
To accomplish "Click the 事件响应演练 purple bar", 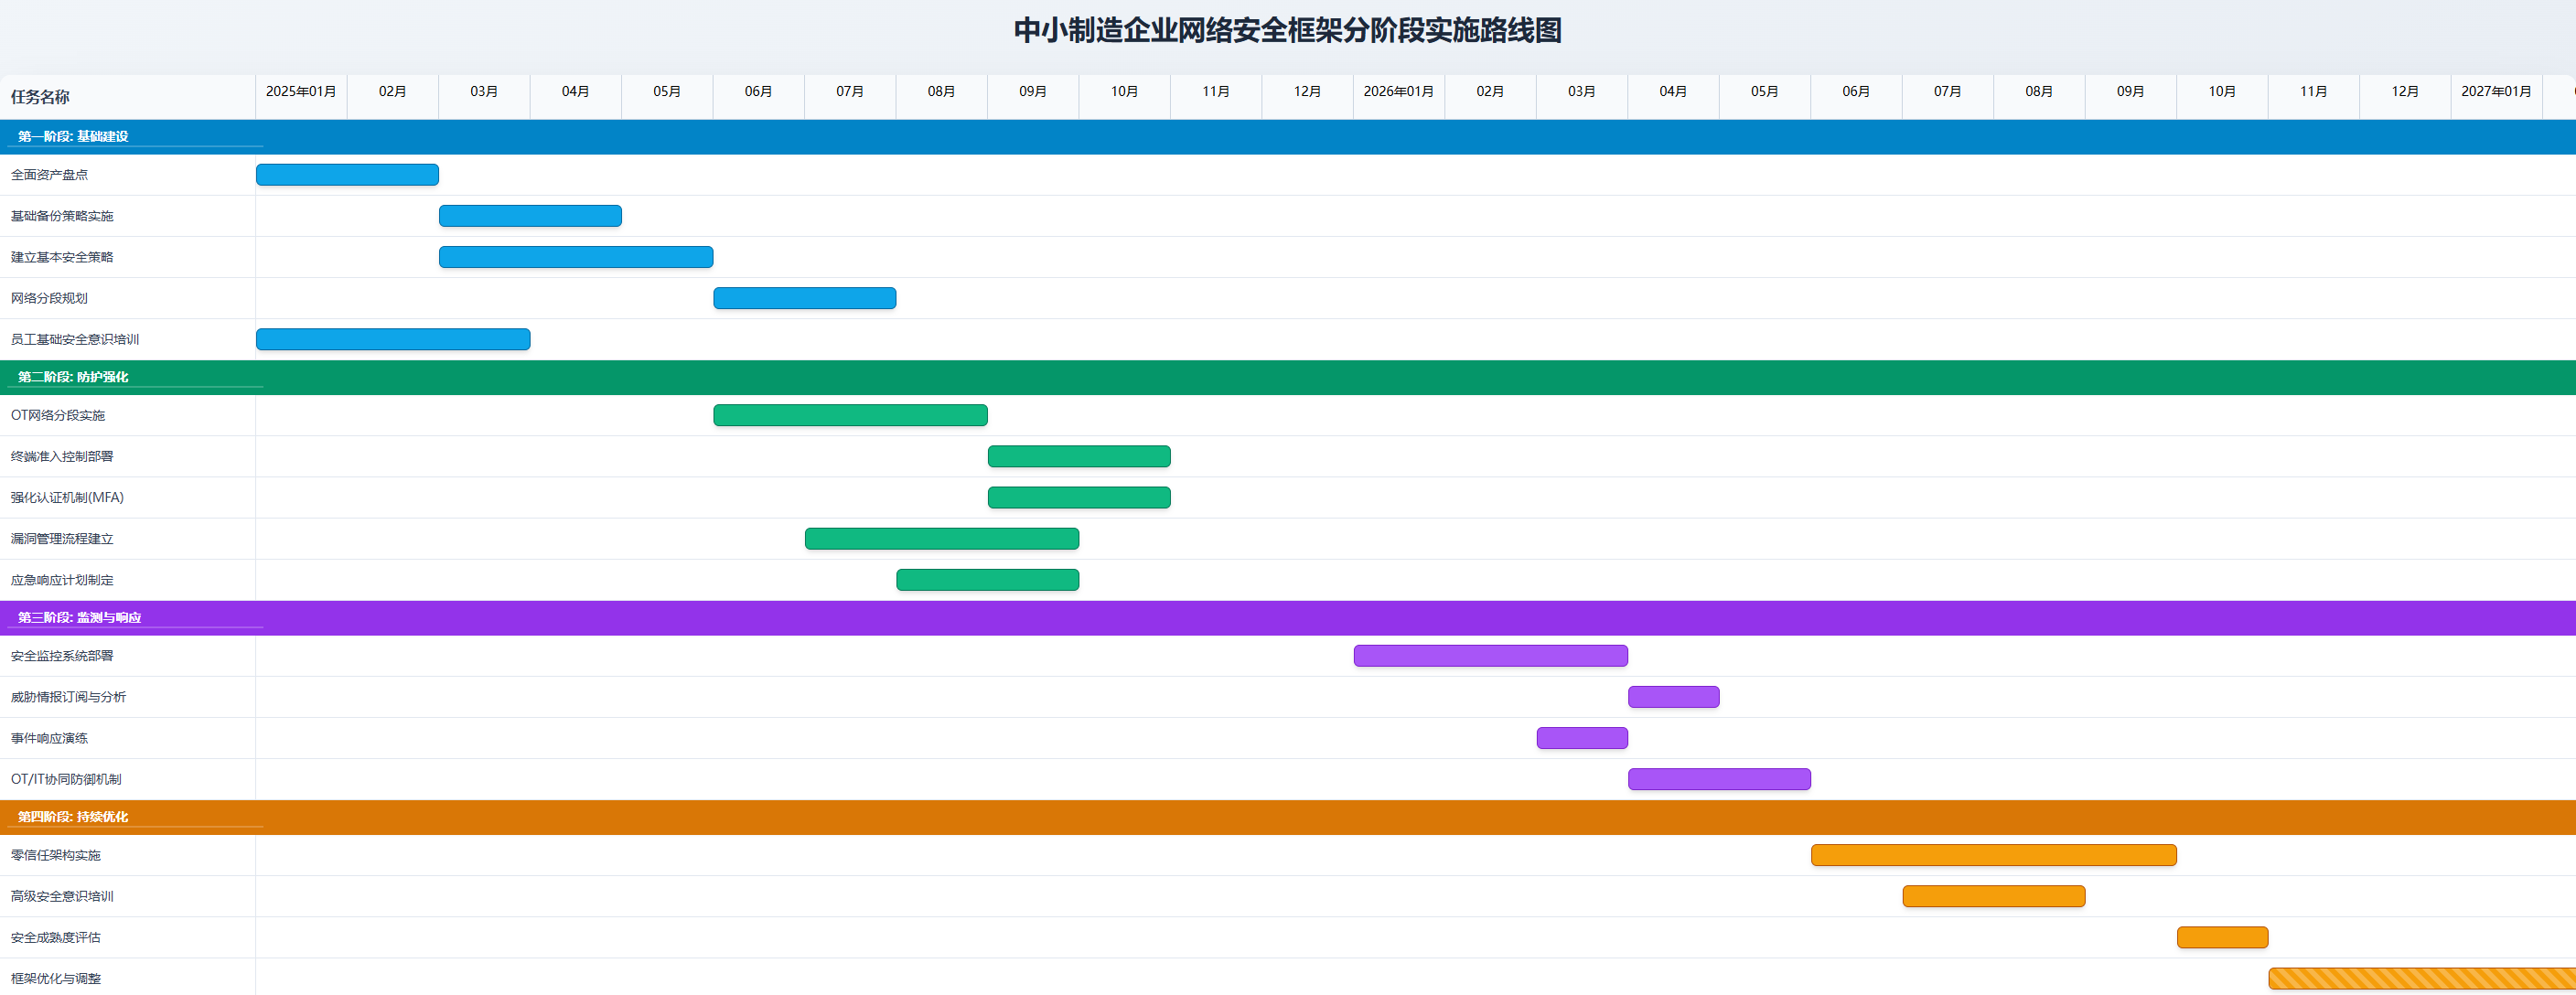I will 1581,738.
